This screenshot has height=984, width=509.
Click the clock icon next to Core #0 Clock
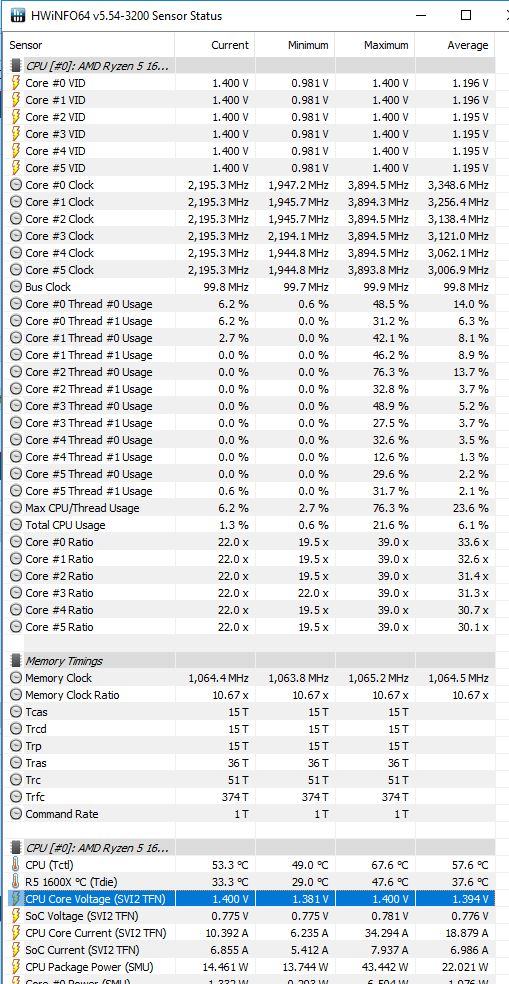[x=16, y=185]
